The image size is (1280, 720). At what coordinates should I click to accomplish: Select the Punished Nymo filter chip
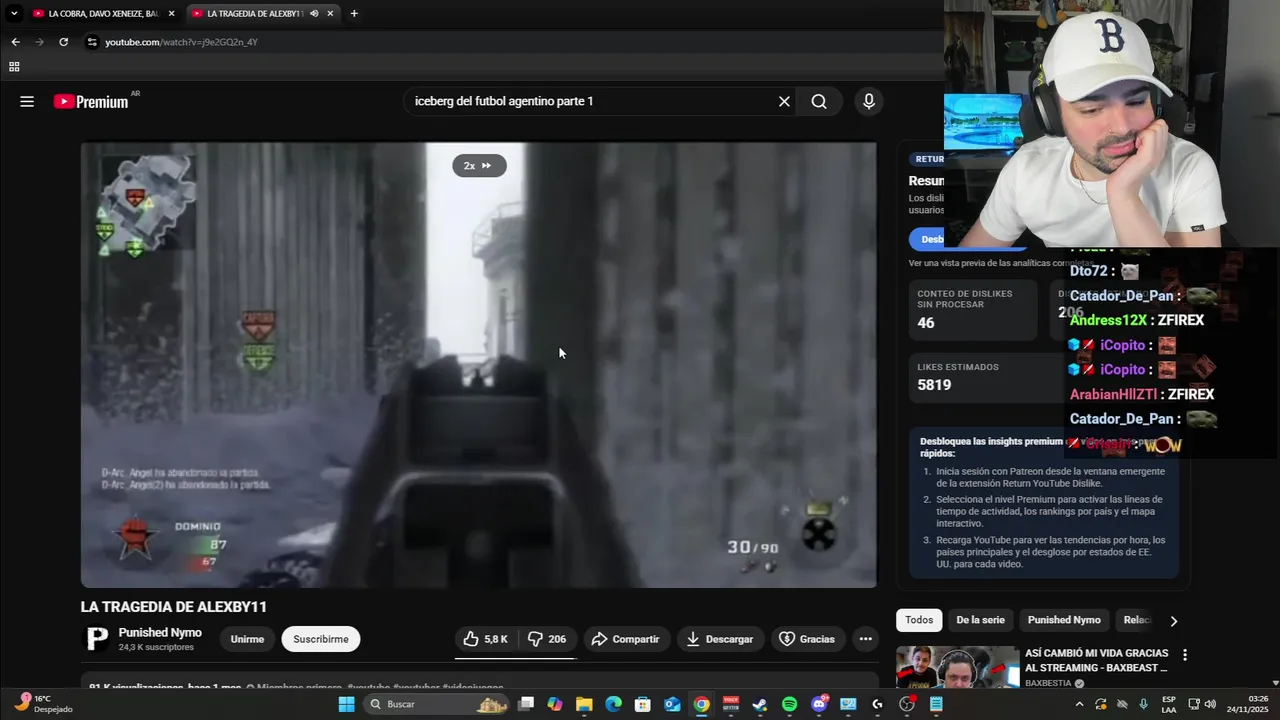click(x=1064, y=620)
